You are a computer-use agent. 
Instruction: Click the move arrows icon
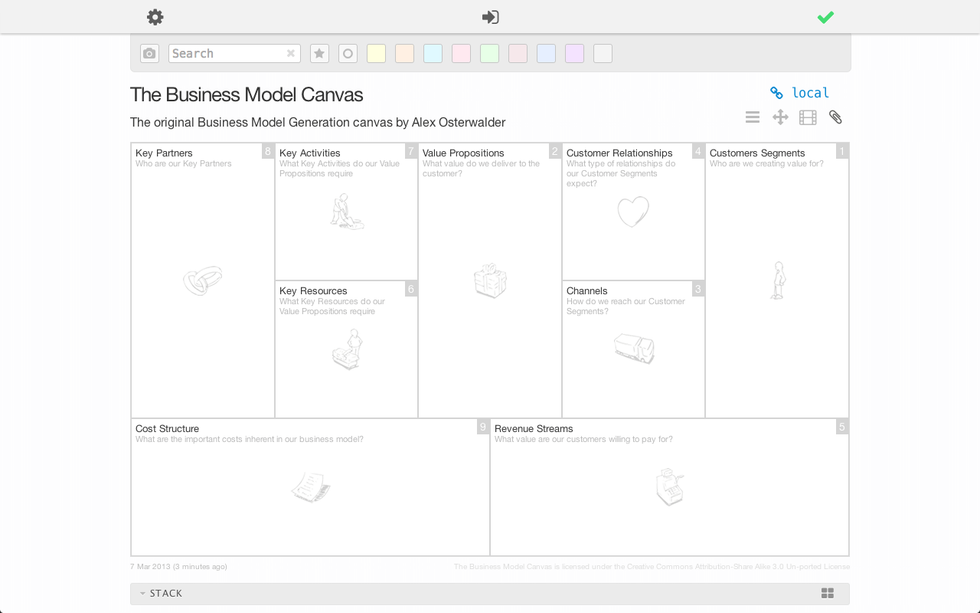point(780,116)
